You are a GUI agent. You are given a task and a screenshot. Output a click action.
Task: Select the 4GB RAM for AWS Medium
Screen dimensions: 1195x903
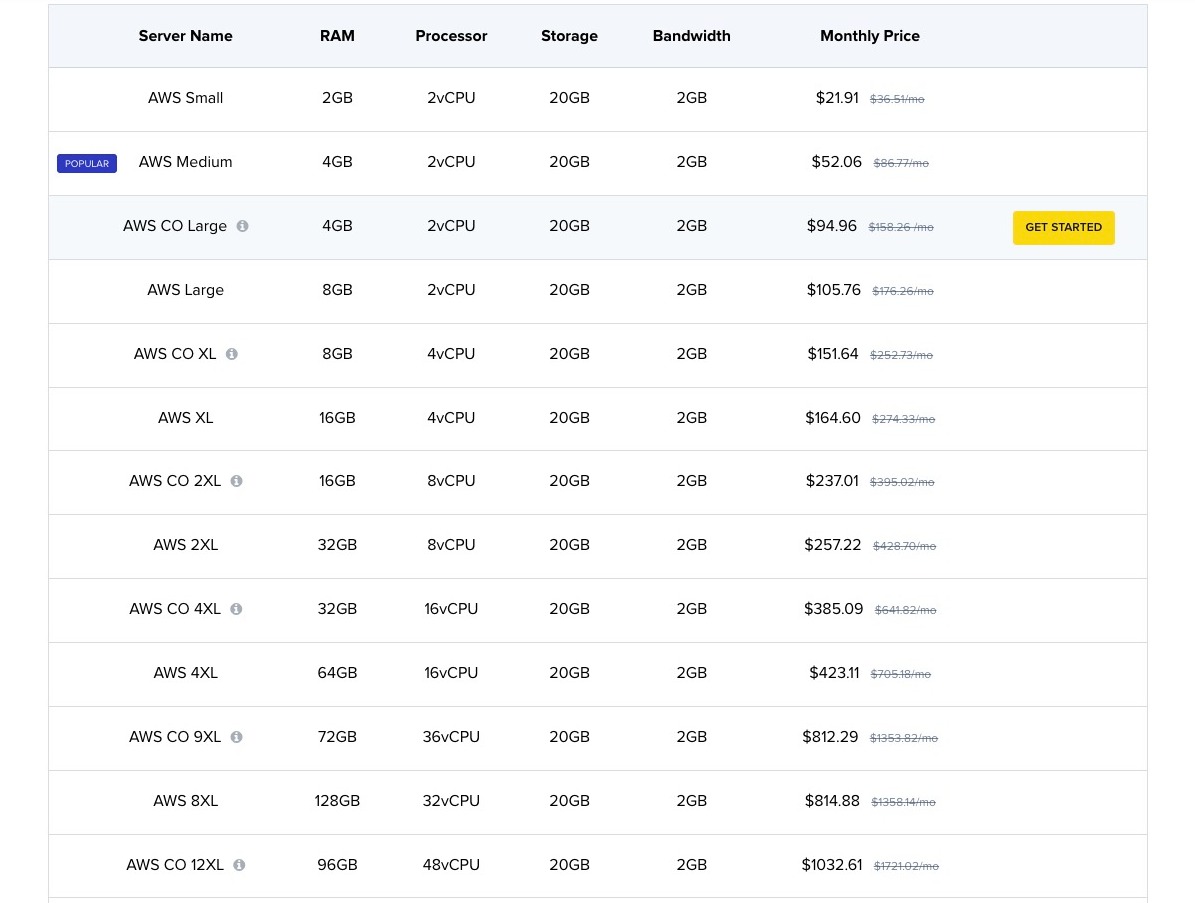pyautogui.click(x=337, y=162)
